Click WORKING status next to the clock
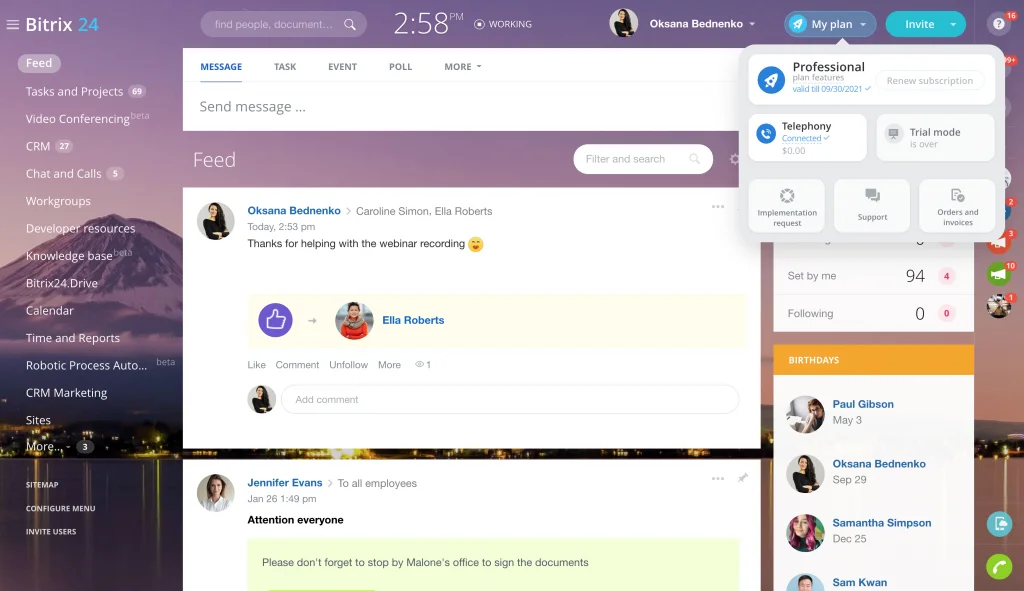The image size is (1024, 591). [x=503, y=24]
